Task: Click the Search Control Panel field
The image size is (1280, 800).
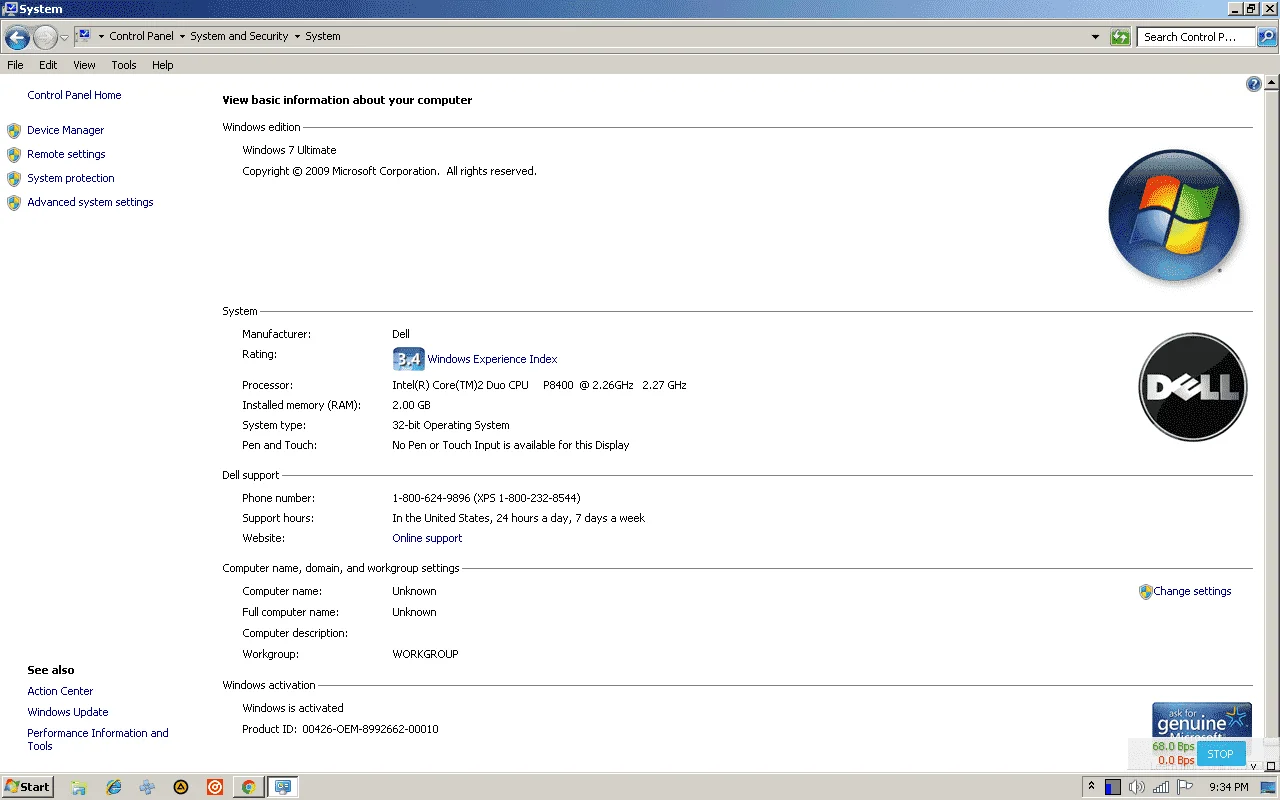Action: coord(1197,37)
